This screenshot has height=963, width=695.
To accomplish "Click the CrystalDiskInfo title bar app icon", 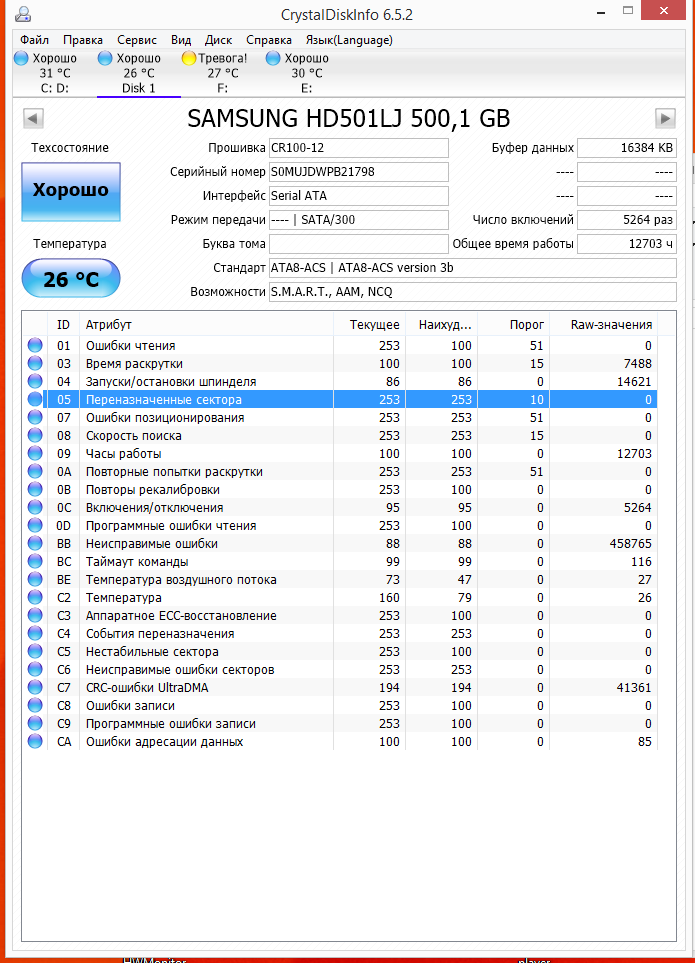I will tap(22, 14).
